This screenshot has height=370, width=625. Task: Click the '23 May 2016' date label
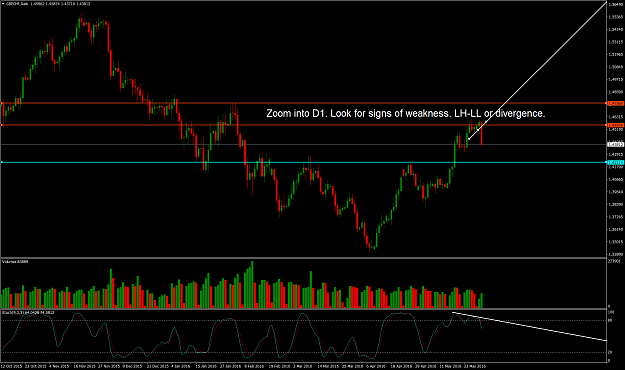tap(474, 366)
